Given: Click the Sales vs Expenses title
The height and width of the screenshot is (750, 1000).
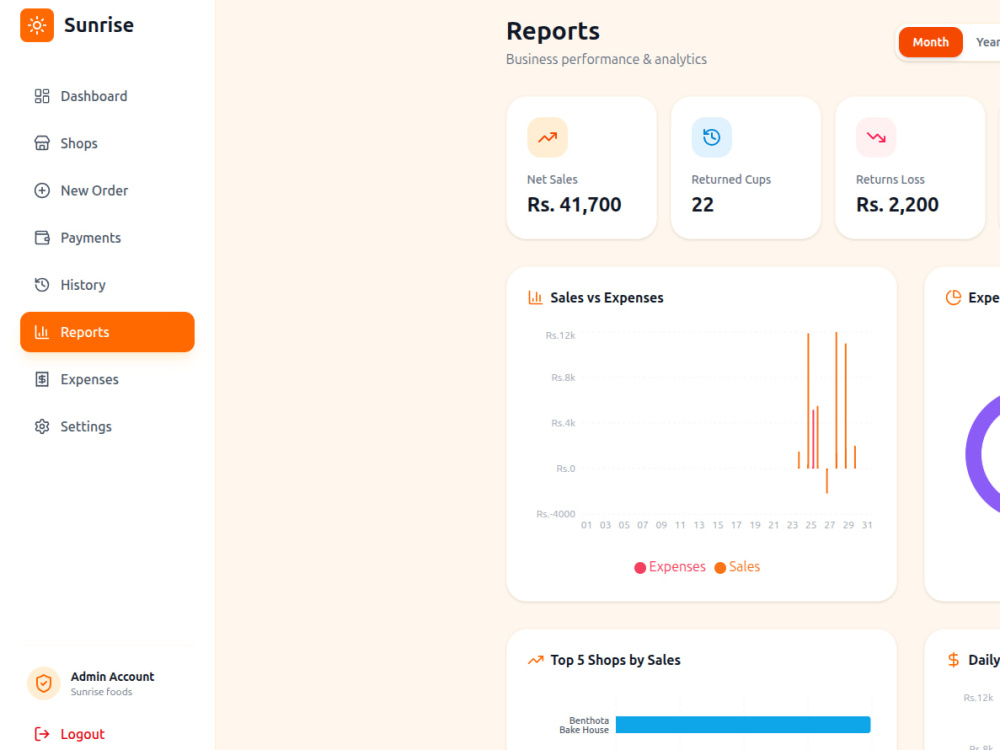Looking at the screenshot, I should 607,298.
